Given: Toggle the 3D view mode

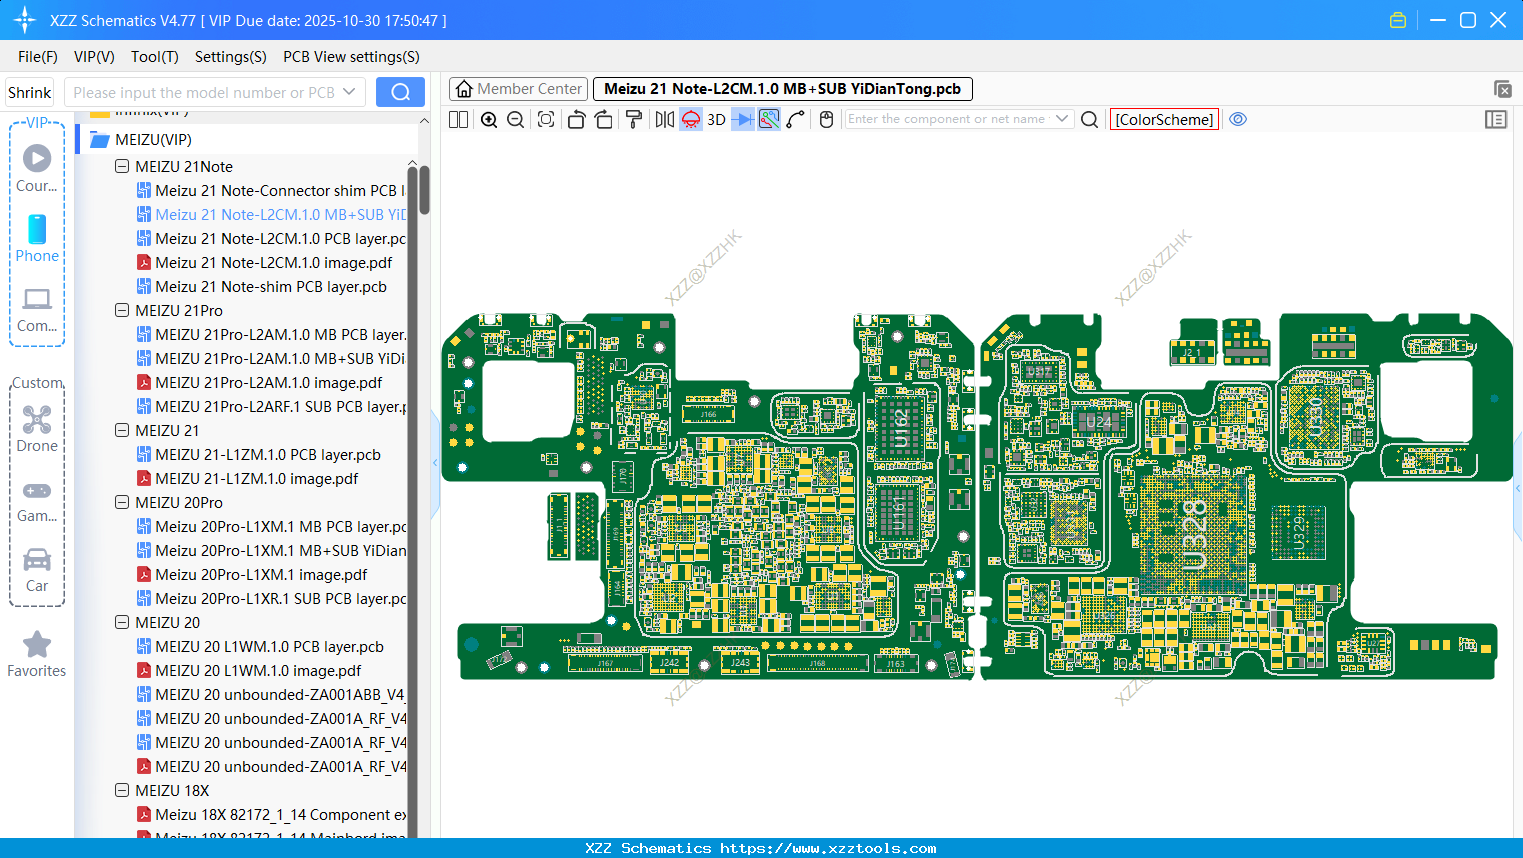Looking at the screenshot, I should pyautogui.click(x=716, y=120).
